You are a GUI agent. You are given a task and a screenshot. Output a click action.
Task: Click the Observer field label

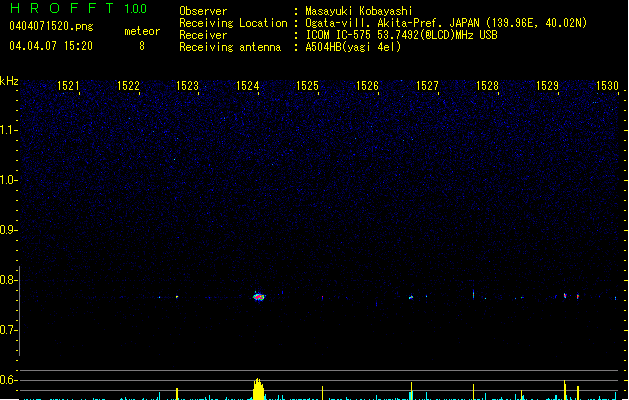pos(203,11)
